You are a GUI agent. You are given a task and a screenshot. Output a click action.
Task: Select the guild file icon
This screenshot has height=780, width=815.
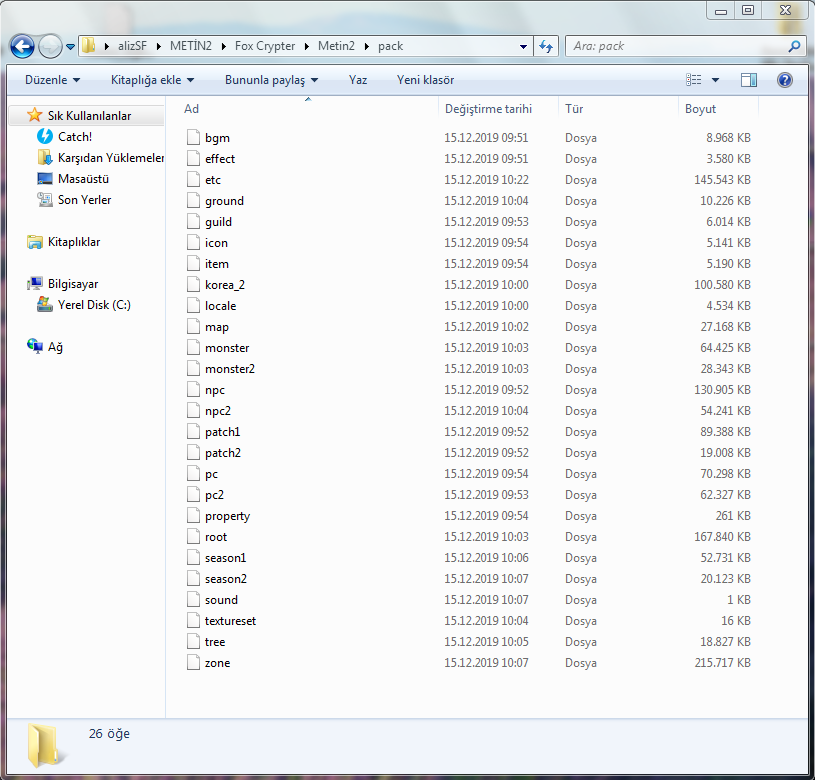(x=193, y=222)
